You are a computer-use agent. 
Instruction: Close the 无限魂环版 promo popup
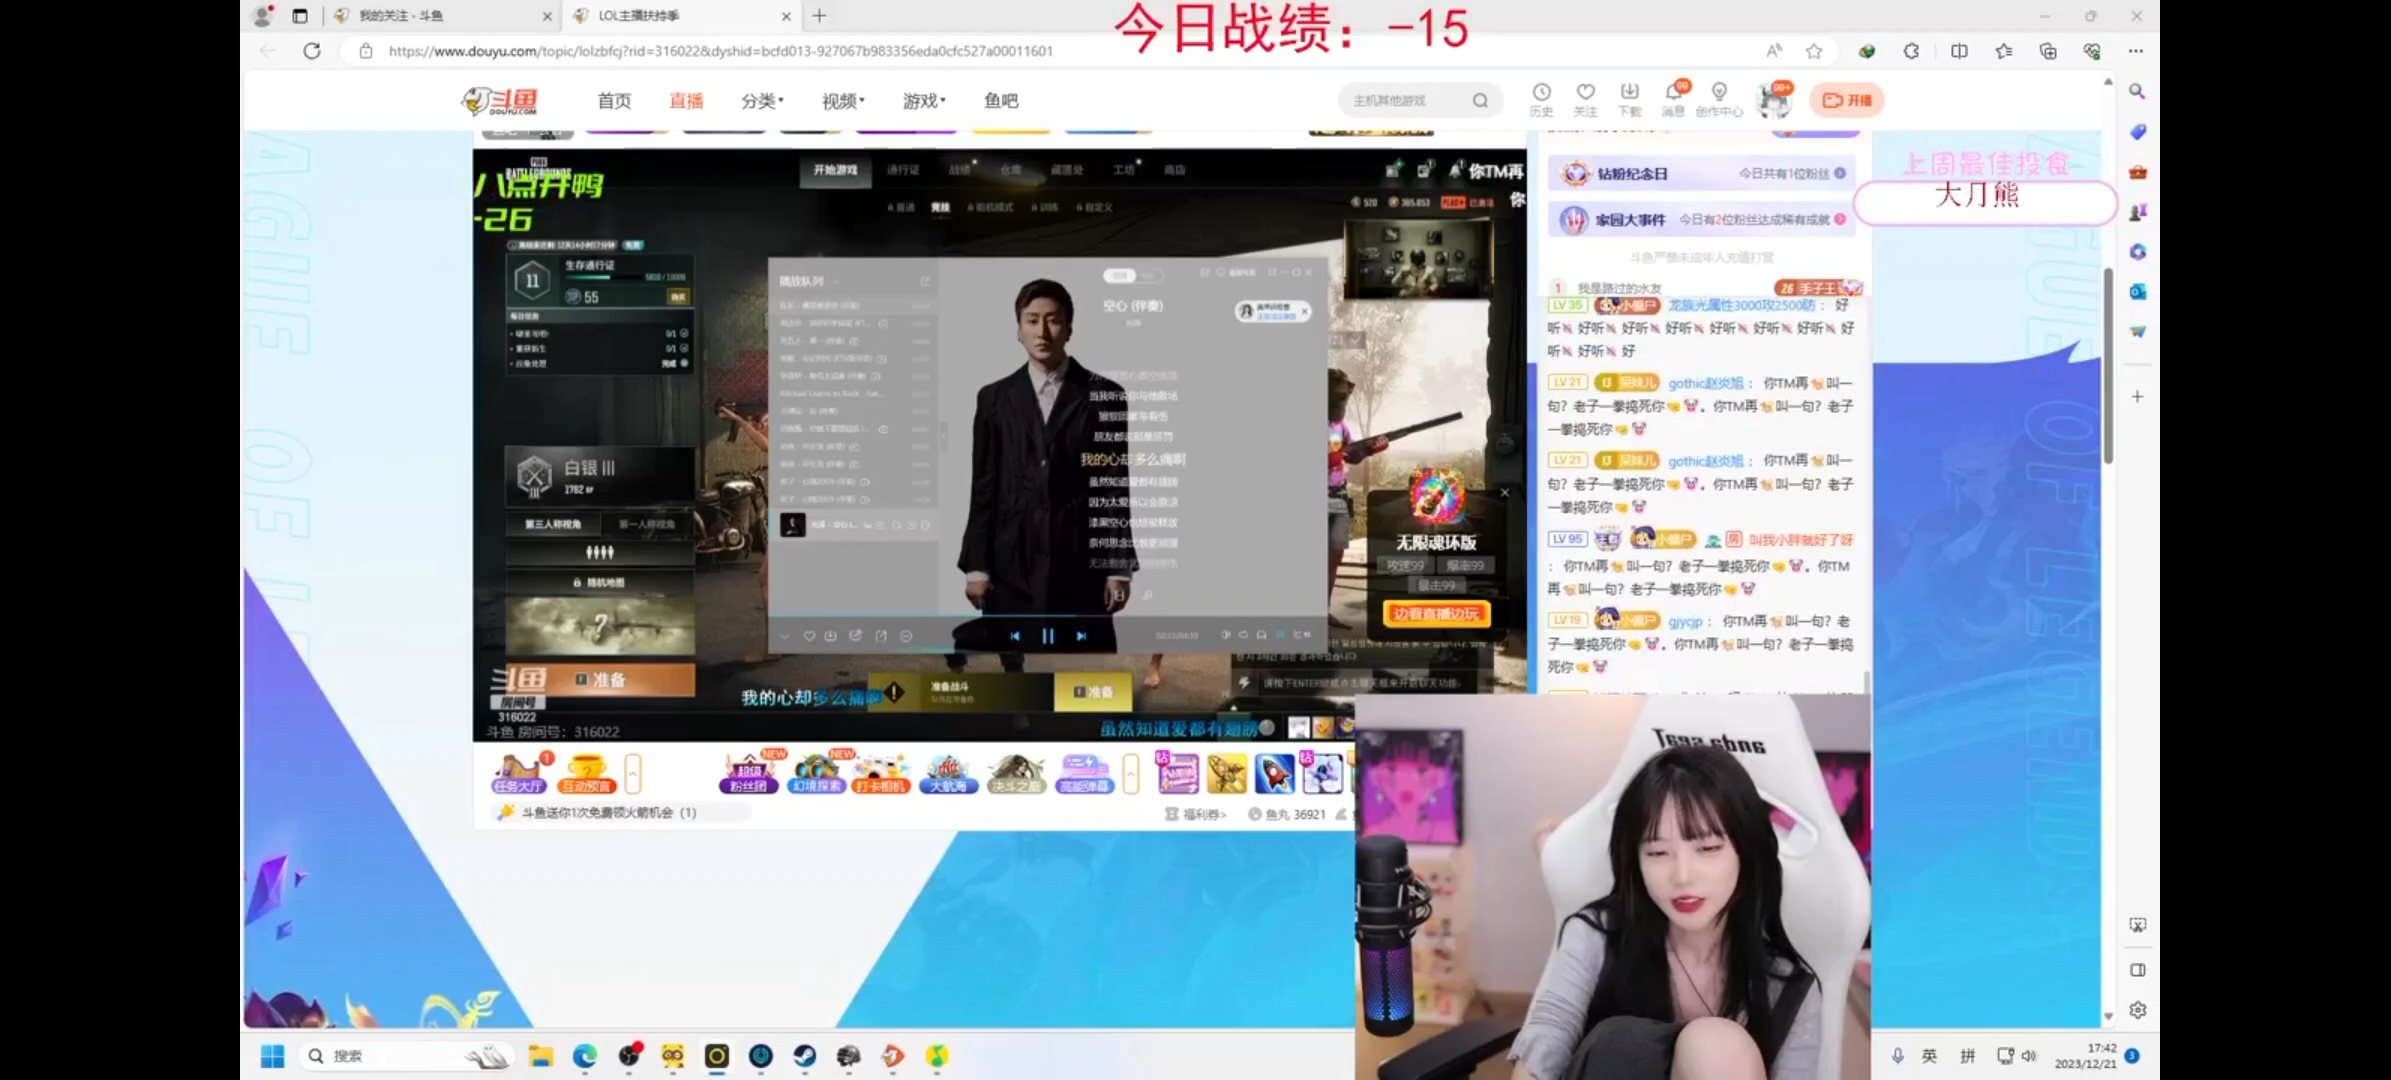click(x=1504, y=492)
